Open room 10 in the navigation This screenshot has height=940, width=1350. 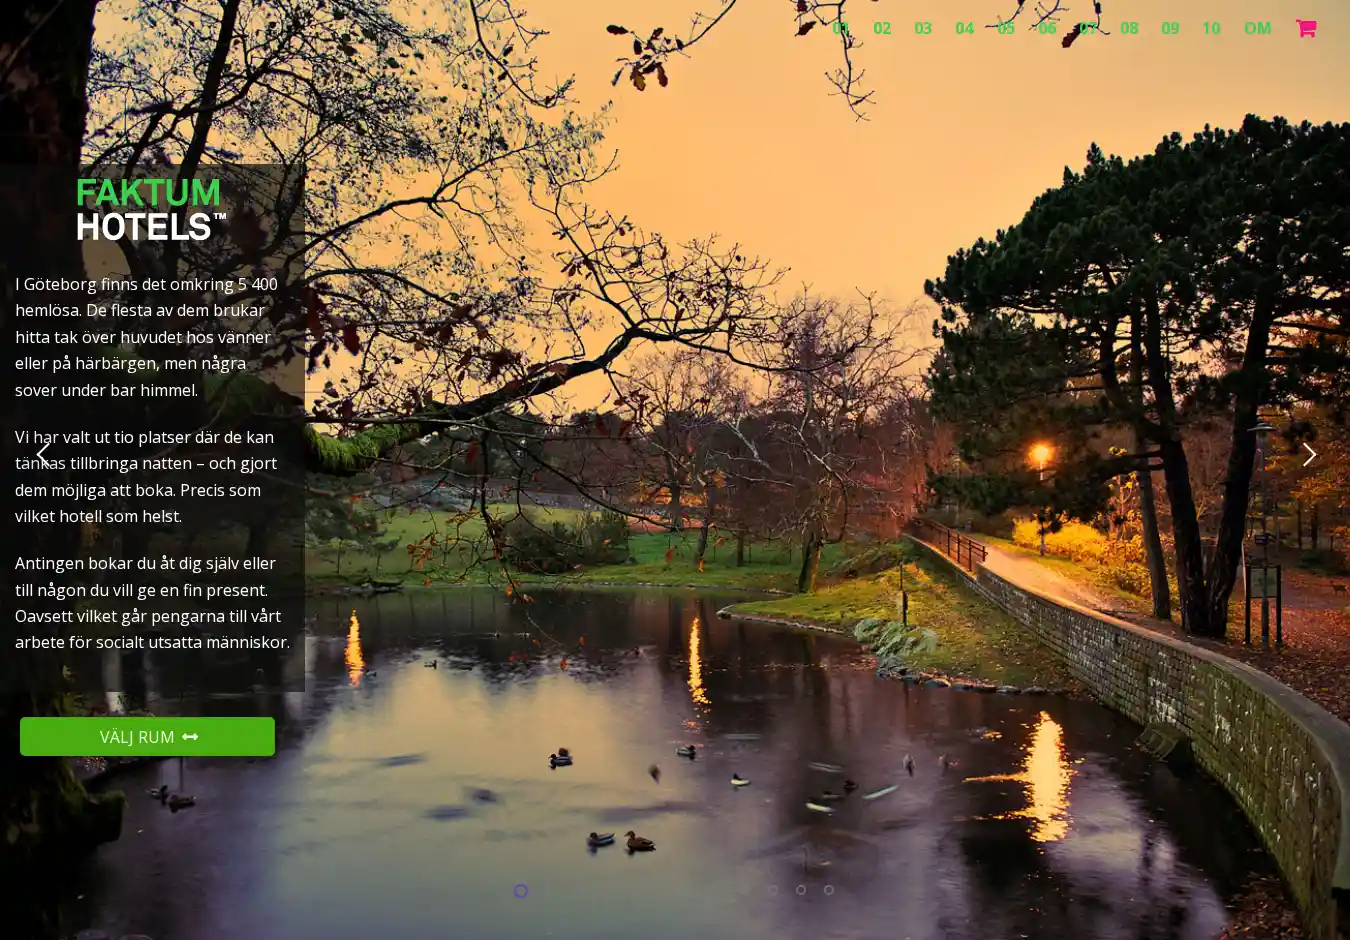(x=1211, y=28)
